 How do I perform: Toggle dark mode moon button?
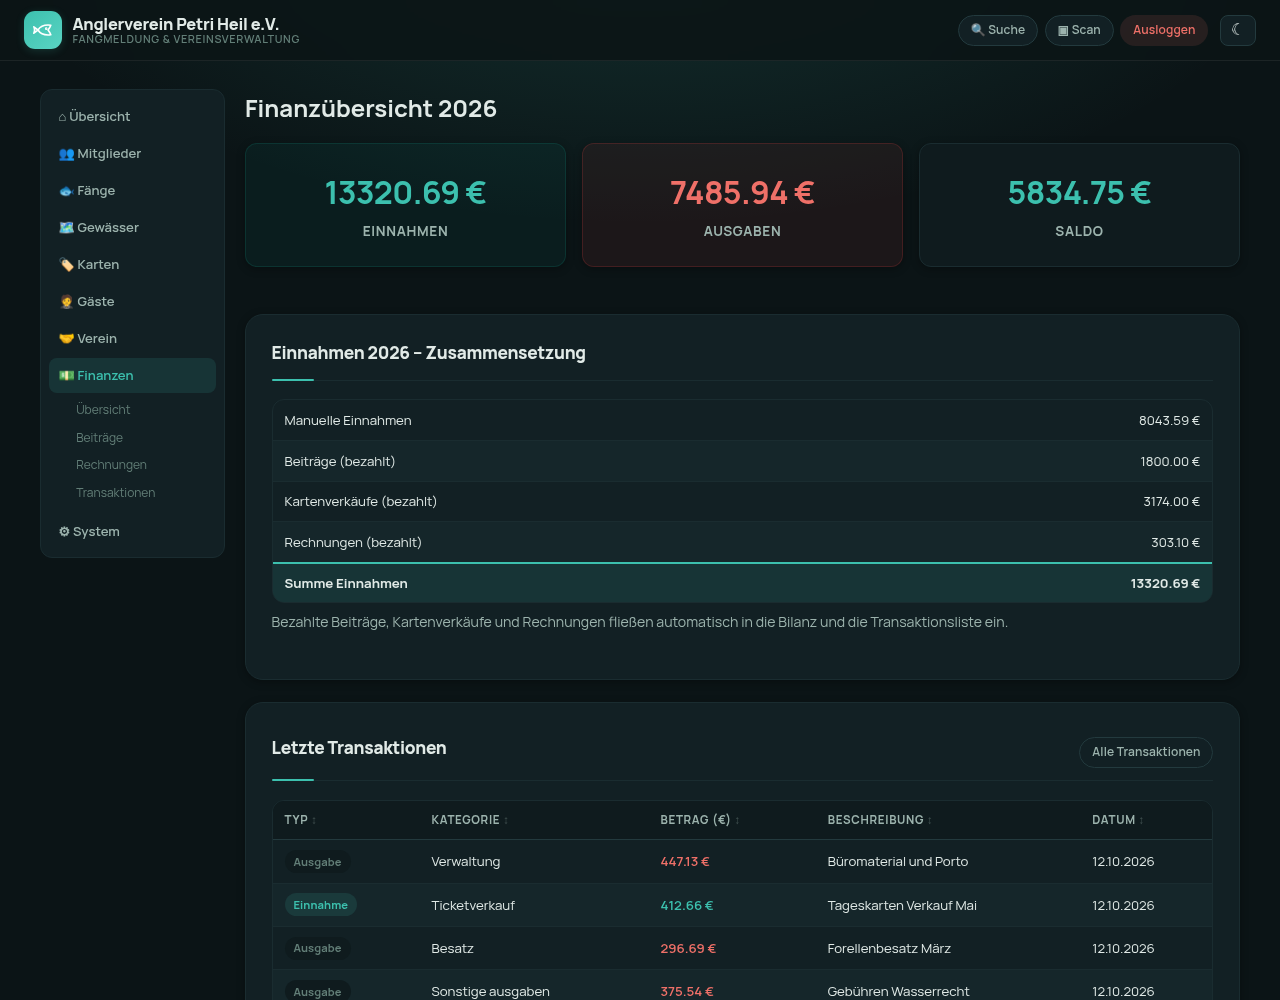(x=1237, y=30)
